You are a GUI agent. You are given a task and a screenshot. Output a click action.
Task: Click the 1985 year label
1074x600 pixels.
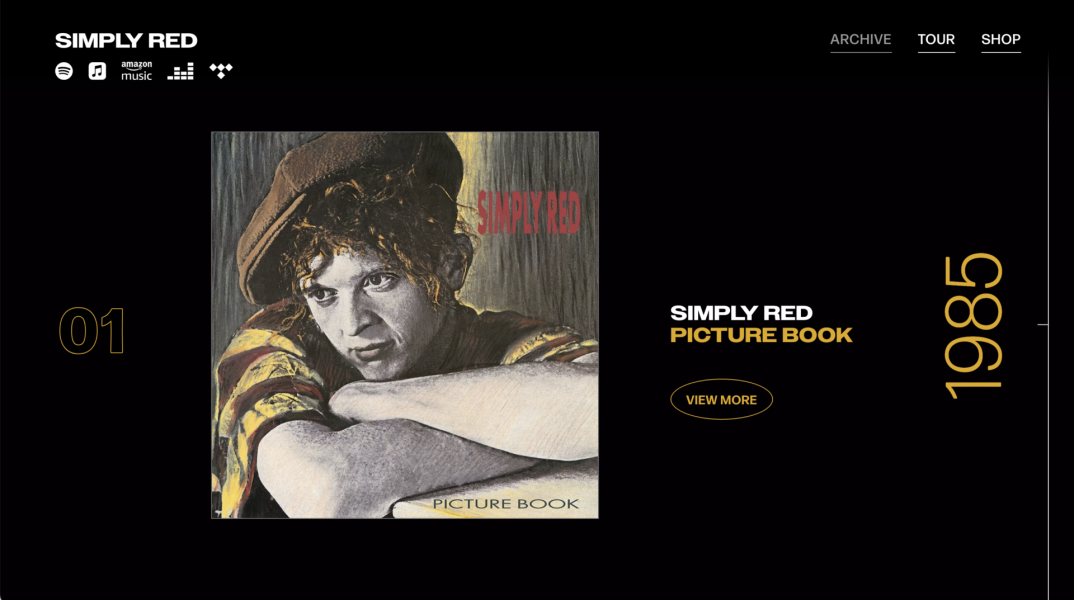pyautogui.click(x=973, y=326)
